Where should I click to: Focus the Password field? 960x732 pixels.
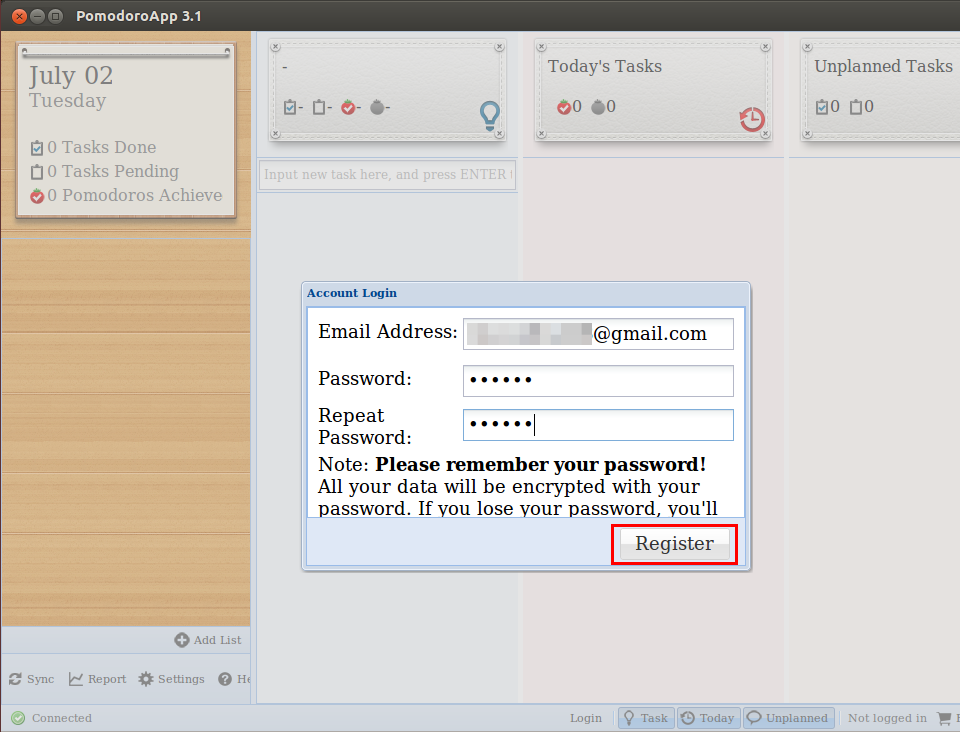click(x=598, y=380)
